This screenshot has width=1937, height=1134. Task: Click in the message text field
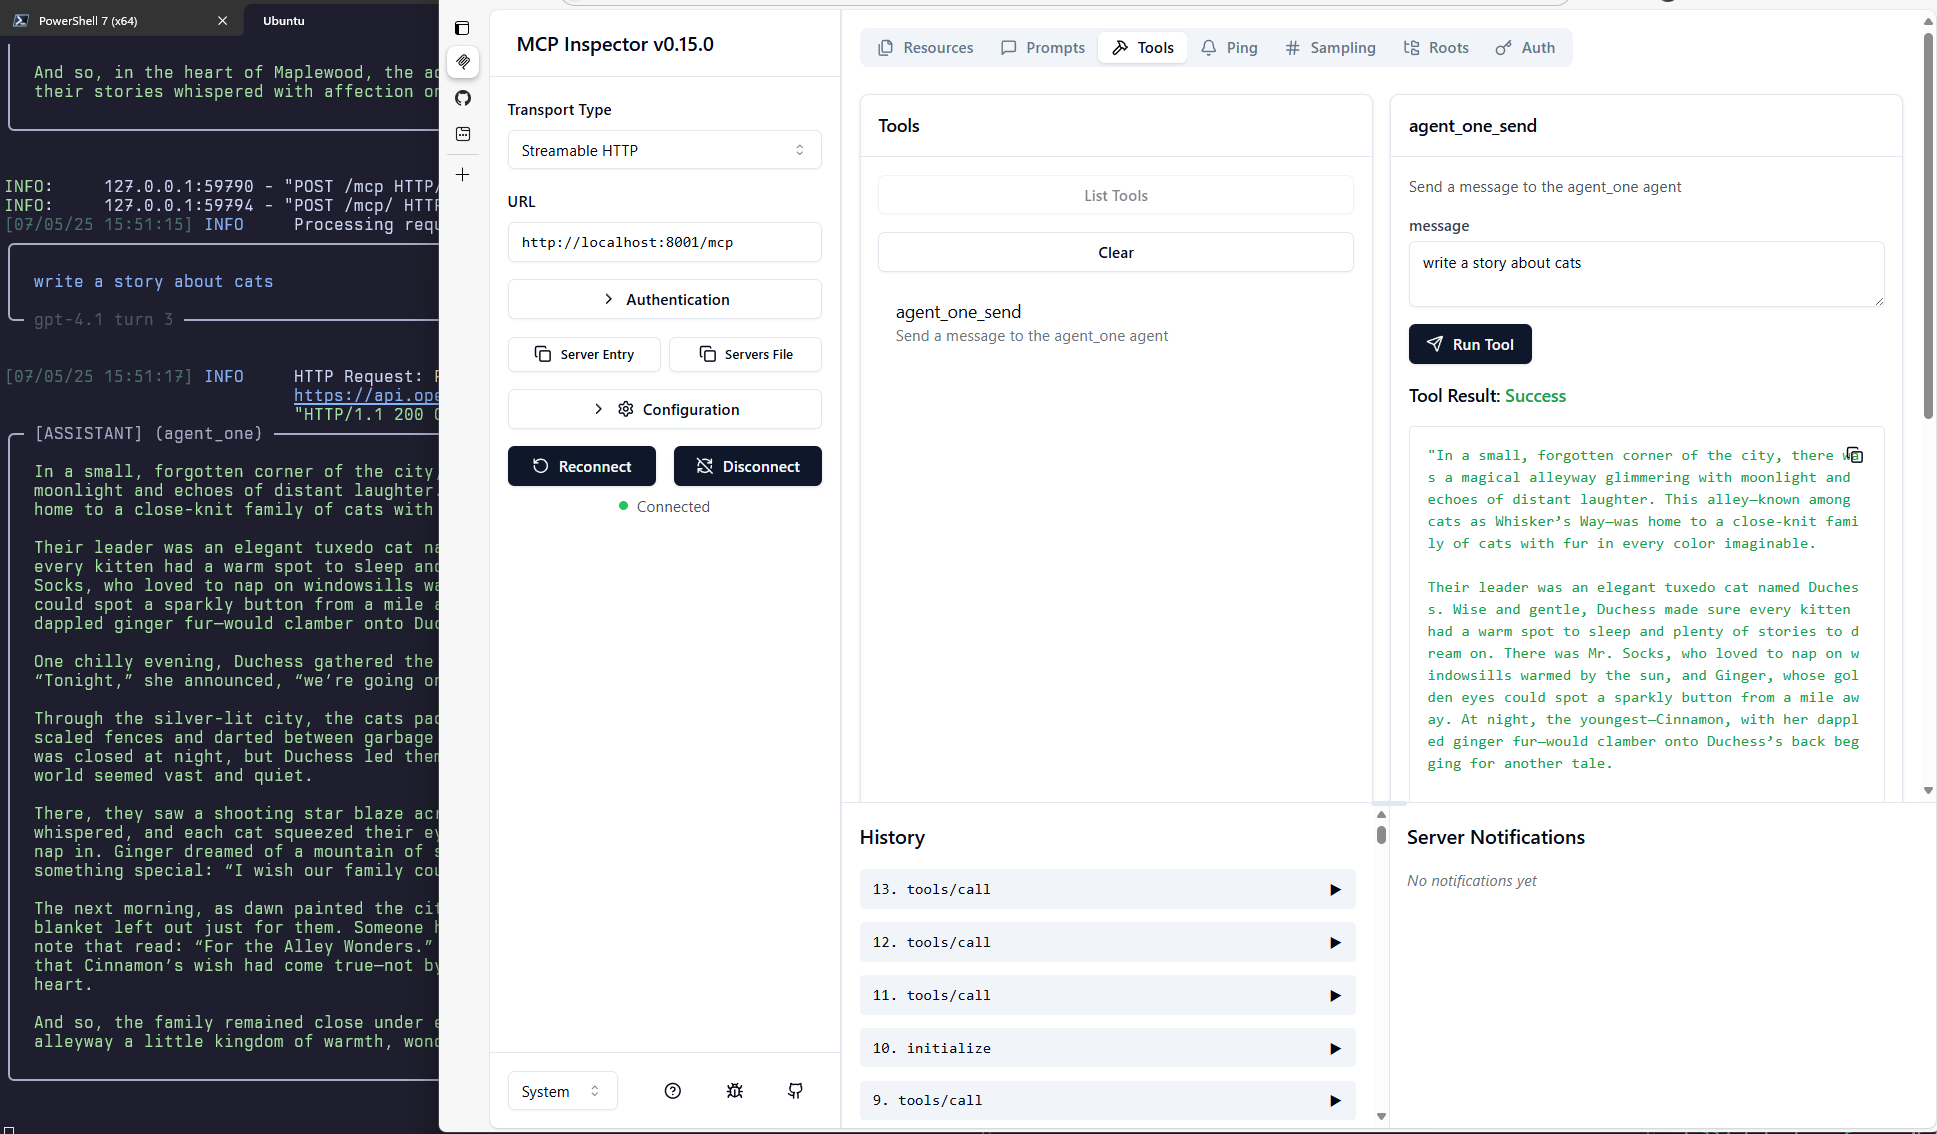click(x=1645, y=274)
